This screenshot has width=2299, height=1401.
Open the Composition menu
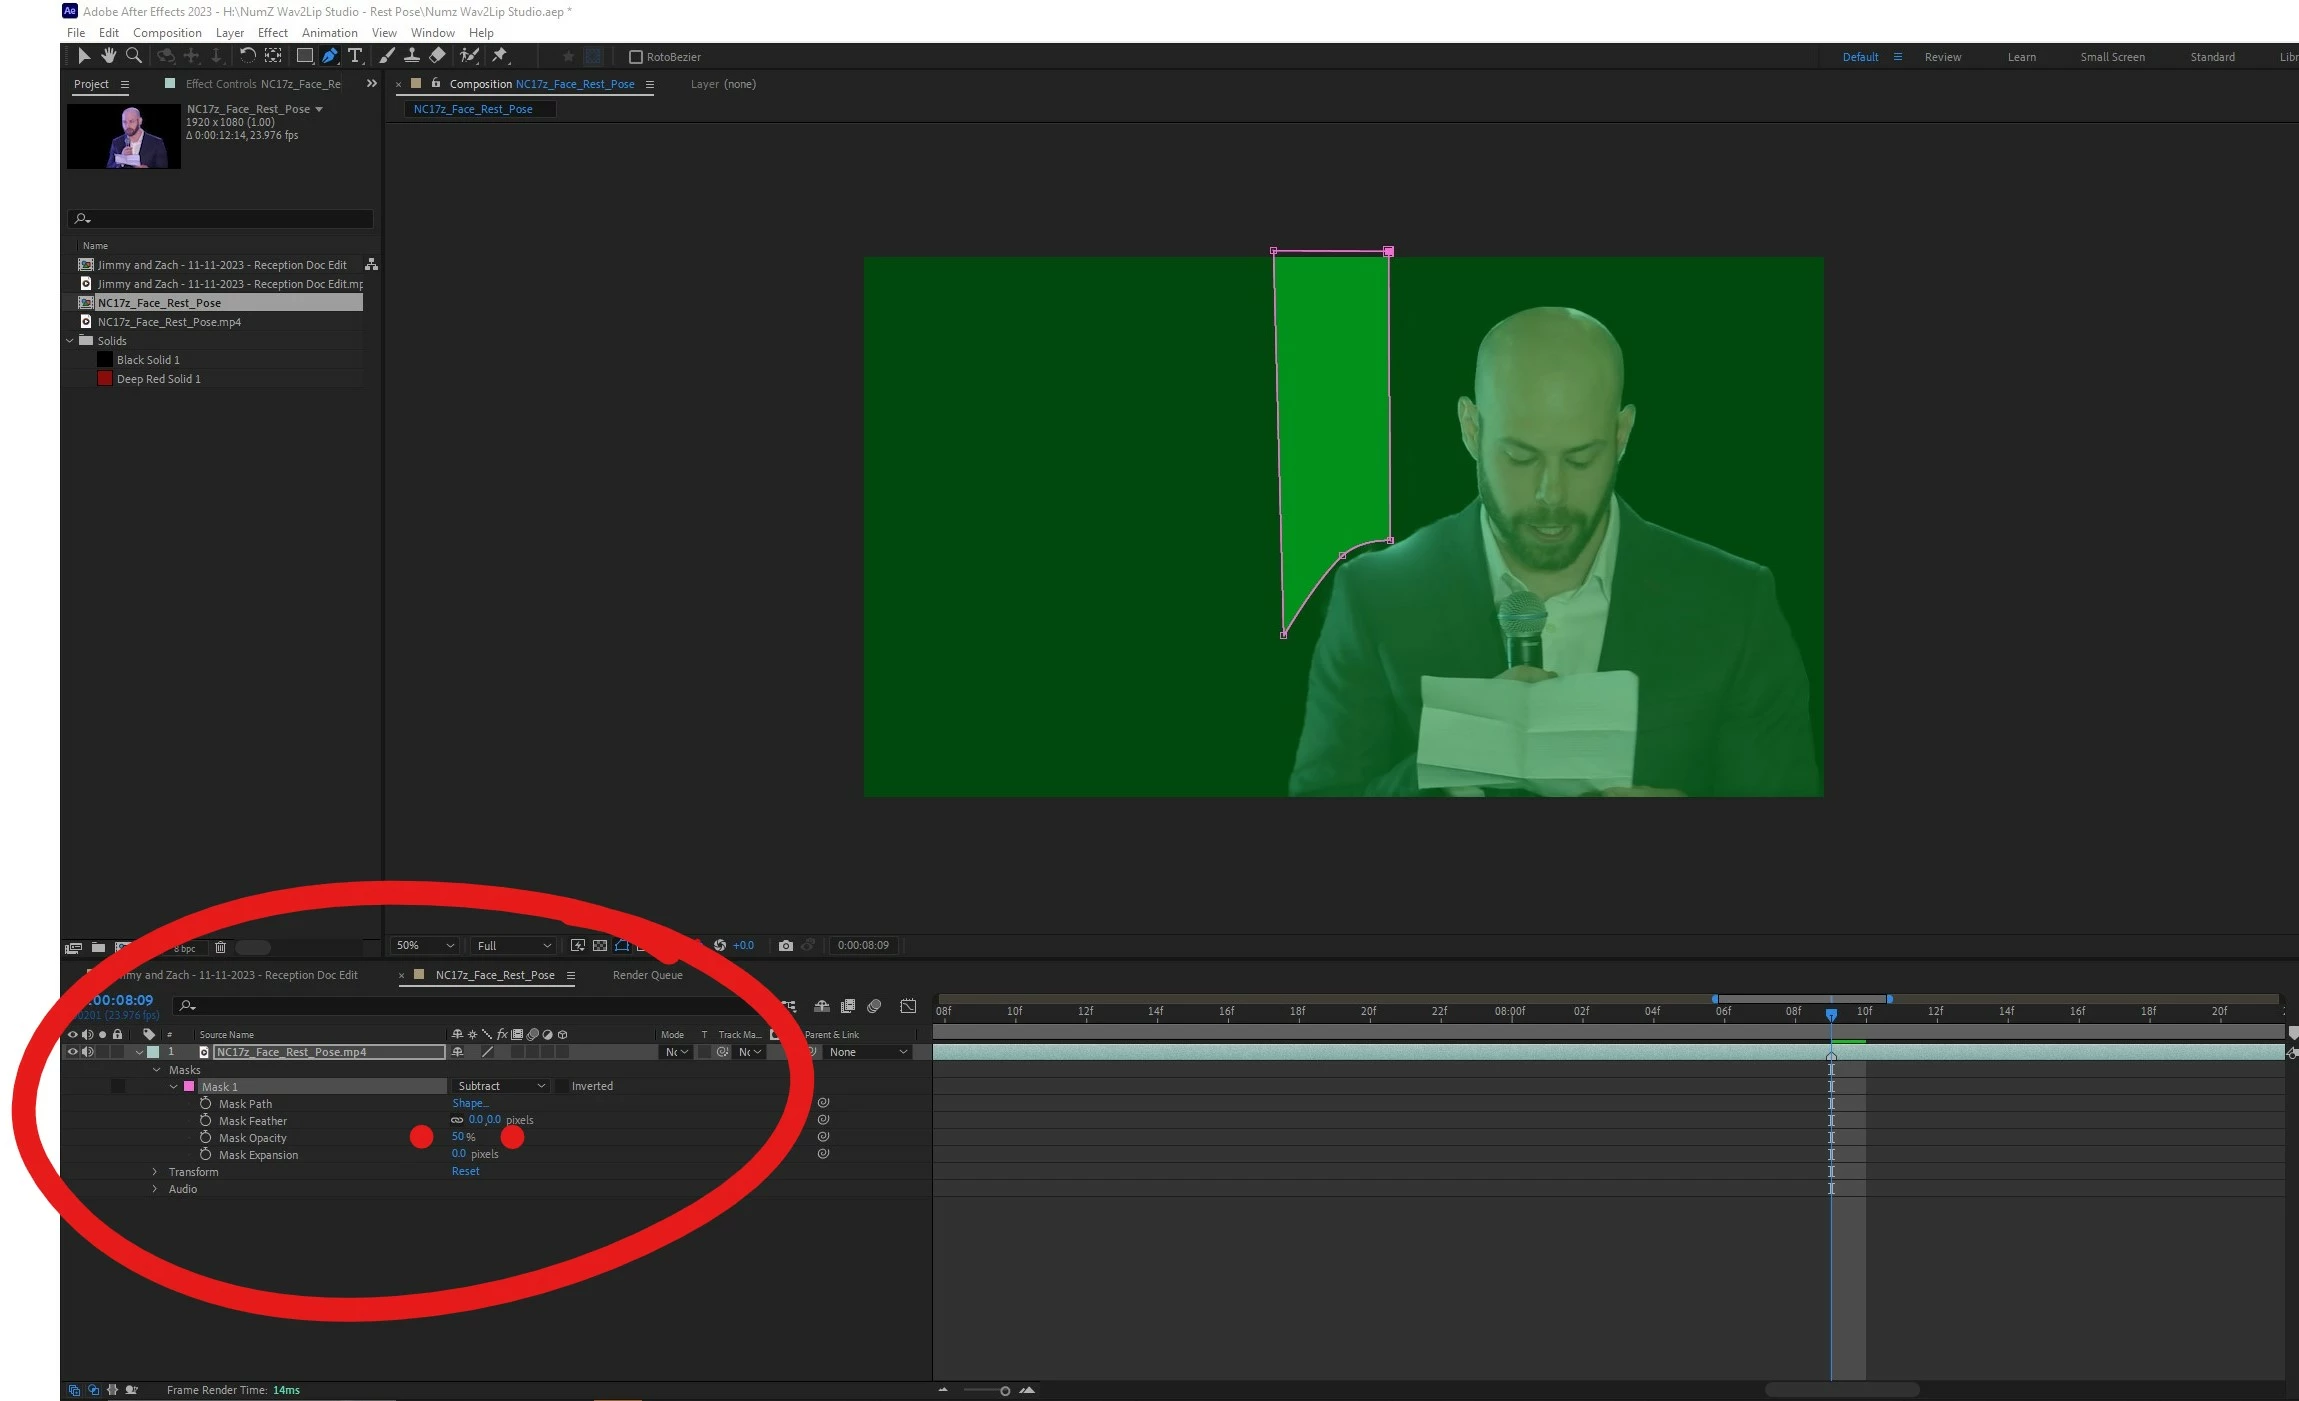coord(167,33)
